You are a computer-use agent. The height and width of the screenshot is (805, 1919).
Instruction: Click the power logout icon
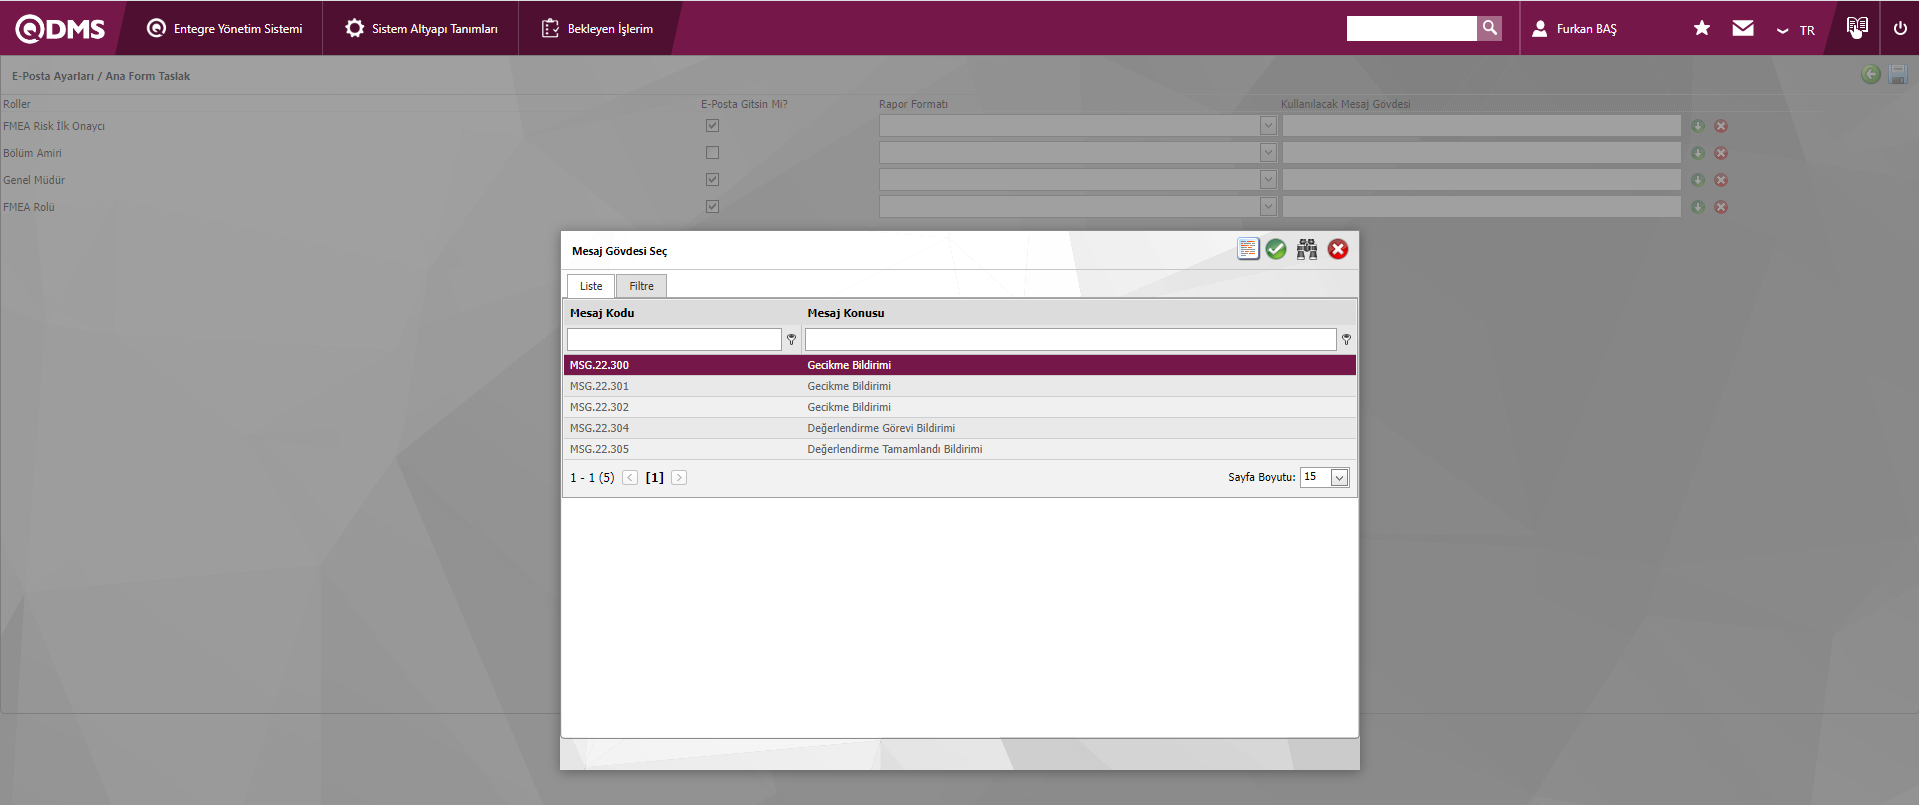point(1900,28)
